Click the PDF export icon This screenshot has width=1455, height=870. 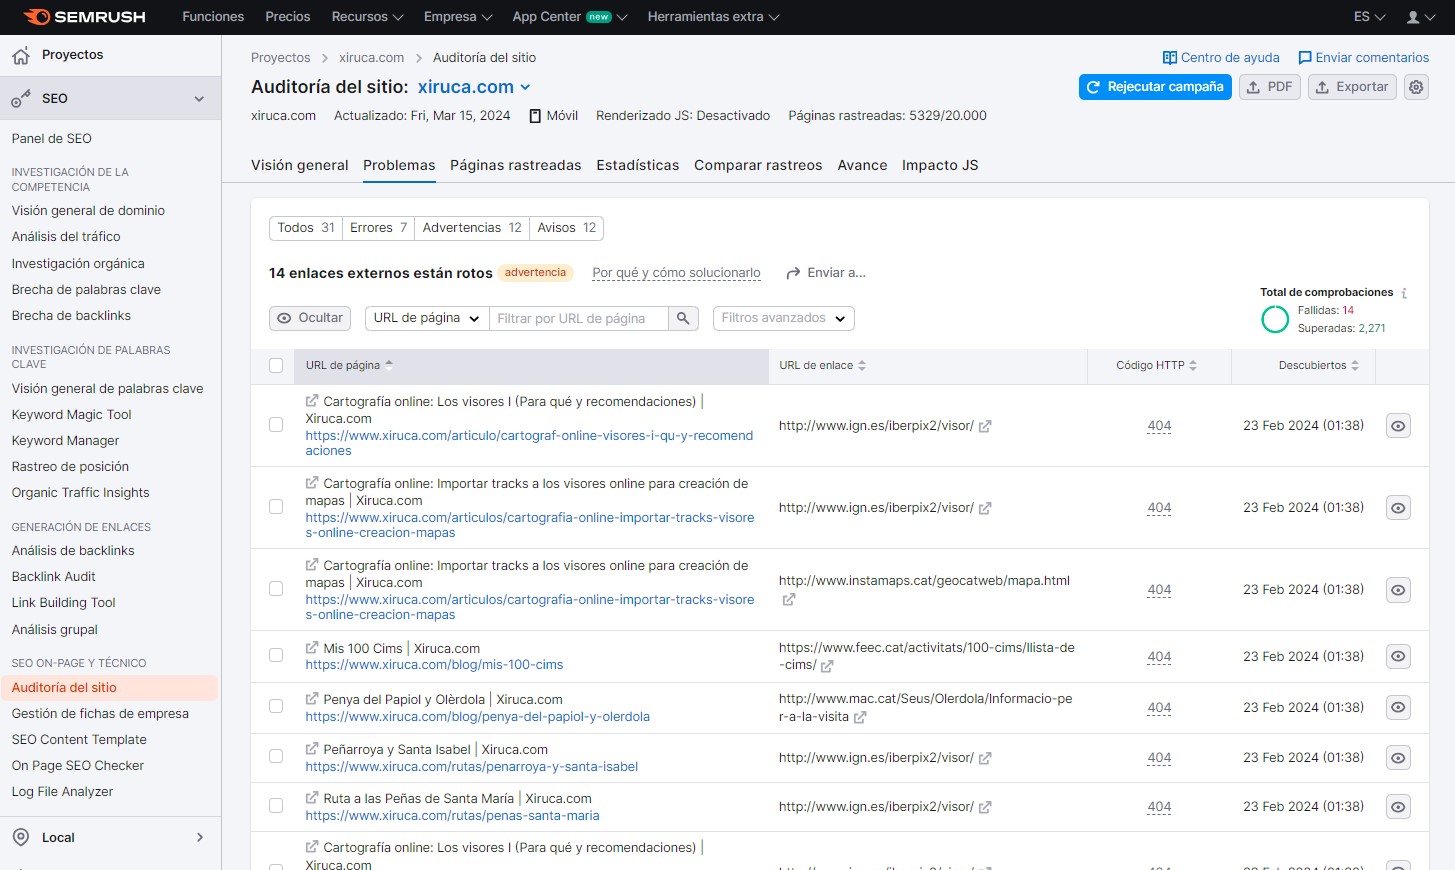[x=1253, y=87]
